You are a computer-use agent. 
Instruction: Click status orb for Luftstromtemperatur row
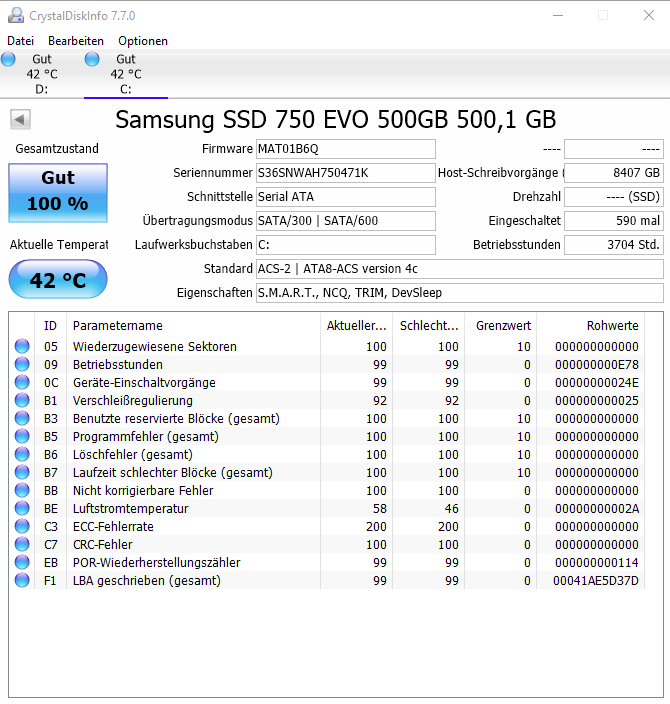22,508
